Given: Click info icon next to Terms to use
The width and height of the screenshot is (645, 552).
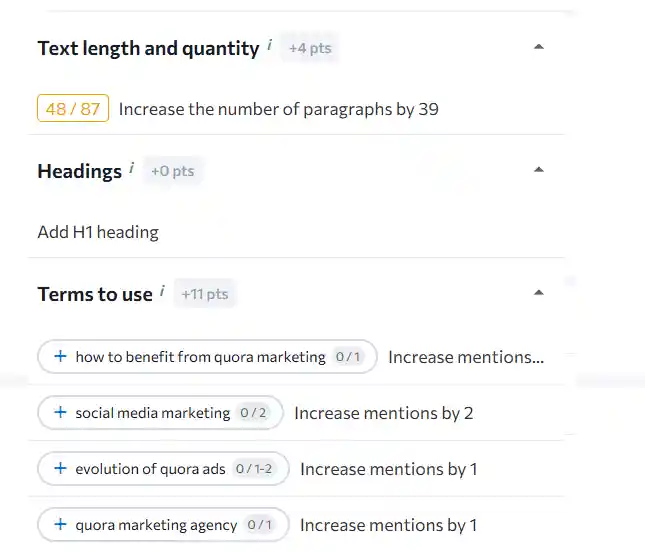Looking at the screenshot, I should [162, 291].
